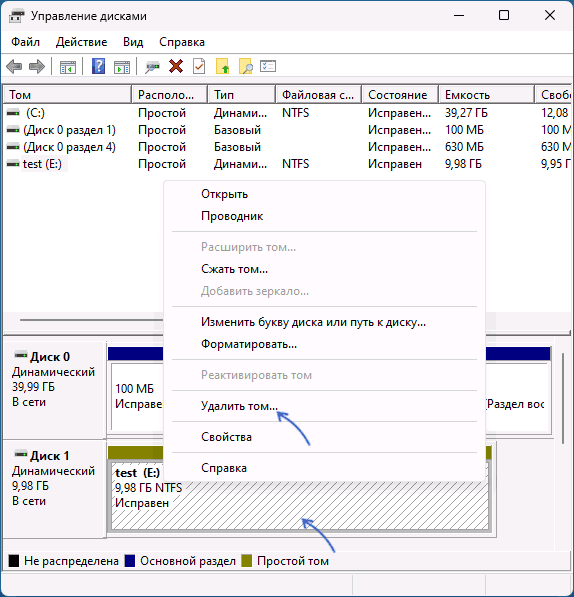Click the drive icon next to (C:)
The image size is (574, 597).
pos(13,113)
